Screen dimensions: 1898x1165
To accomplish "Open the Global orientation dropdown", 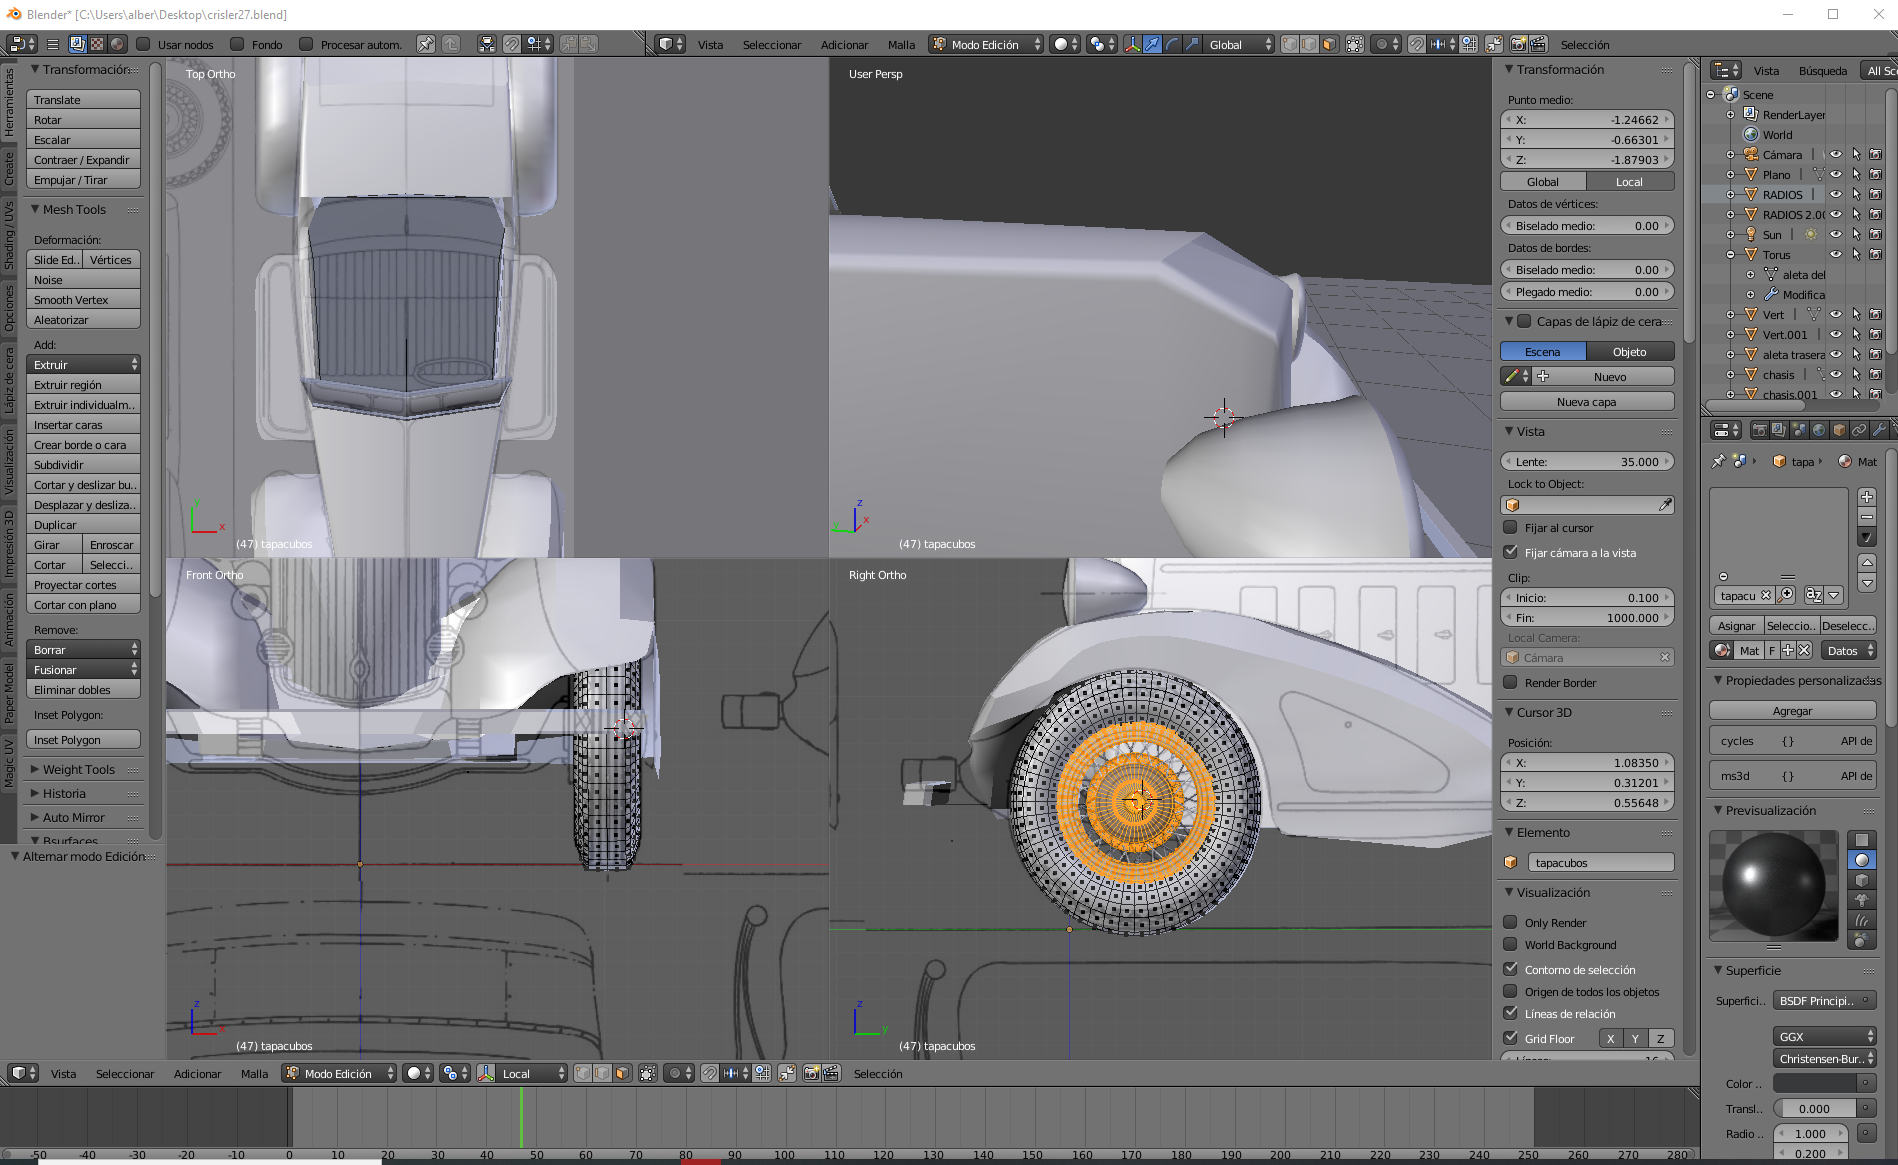I will [x=1239, y=44].
